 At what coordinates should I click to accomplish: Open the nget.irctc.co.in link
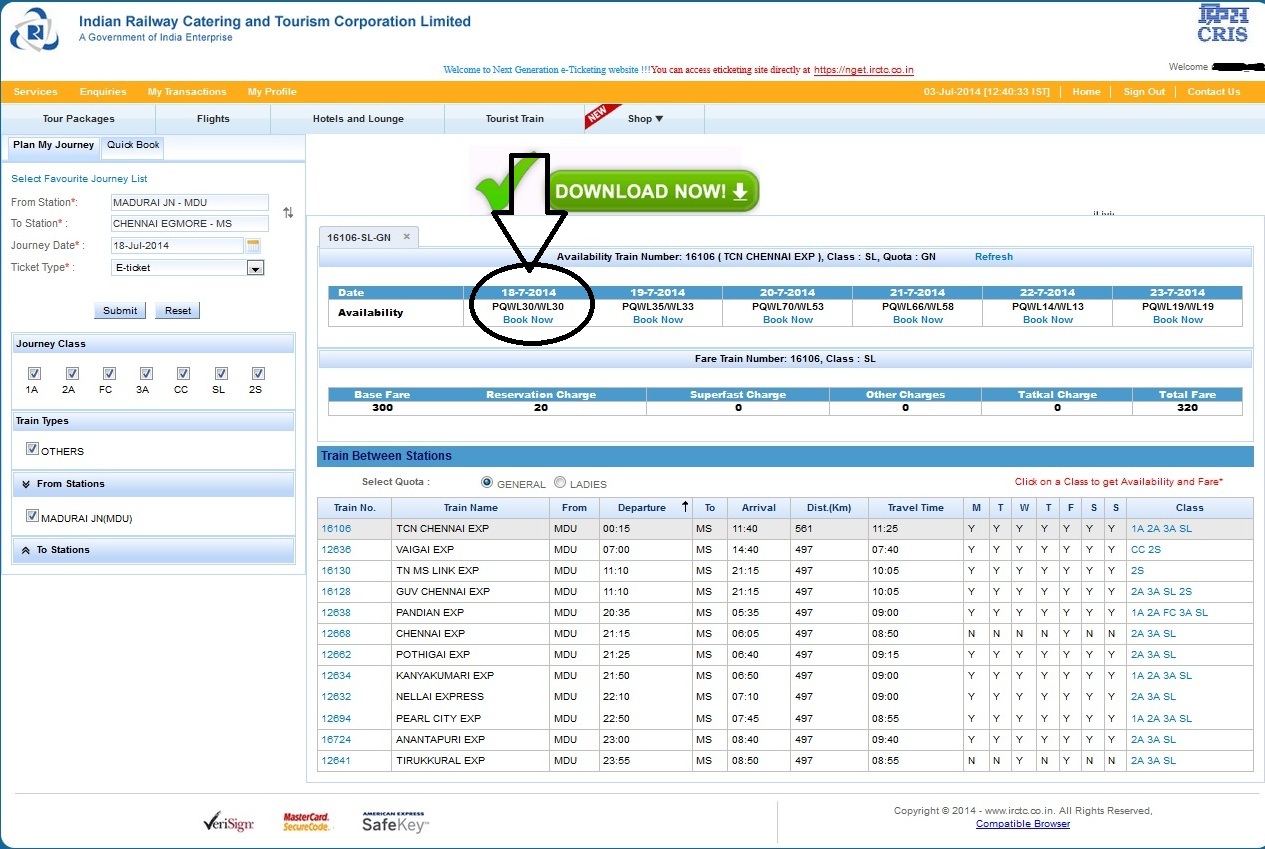click(864, 71)
